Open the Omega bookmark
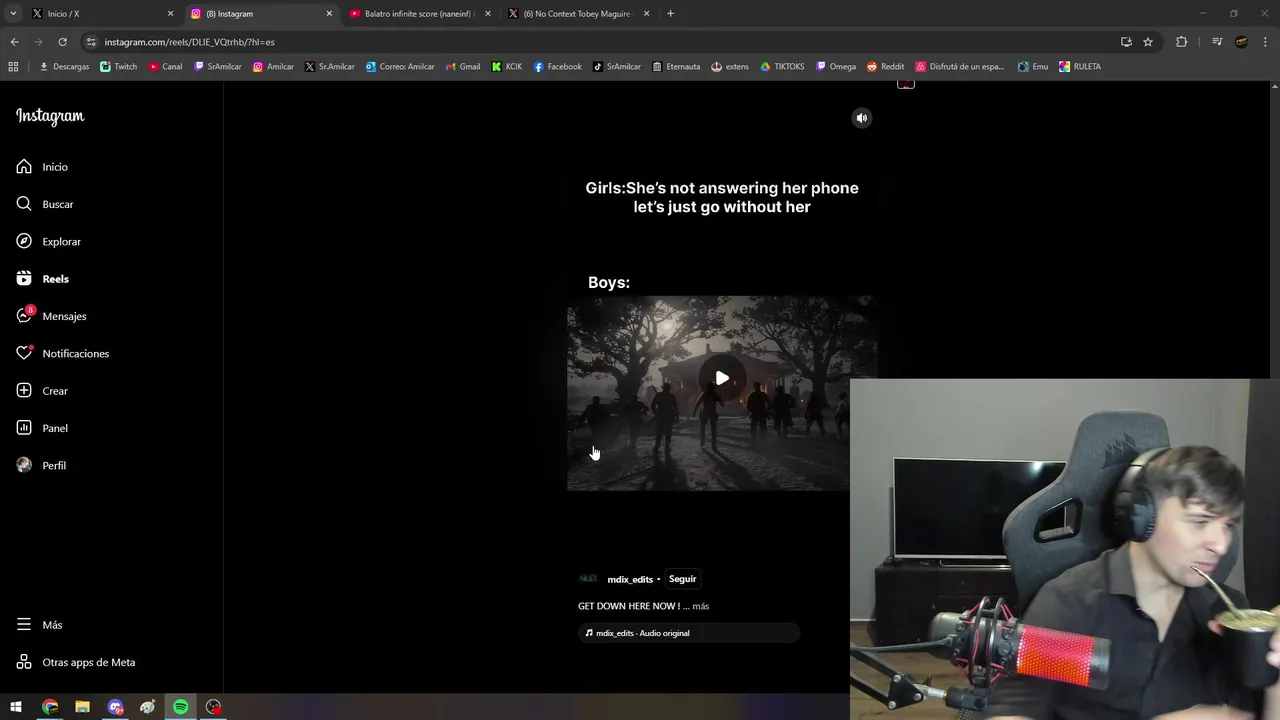 (x=836, y=67)
